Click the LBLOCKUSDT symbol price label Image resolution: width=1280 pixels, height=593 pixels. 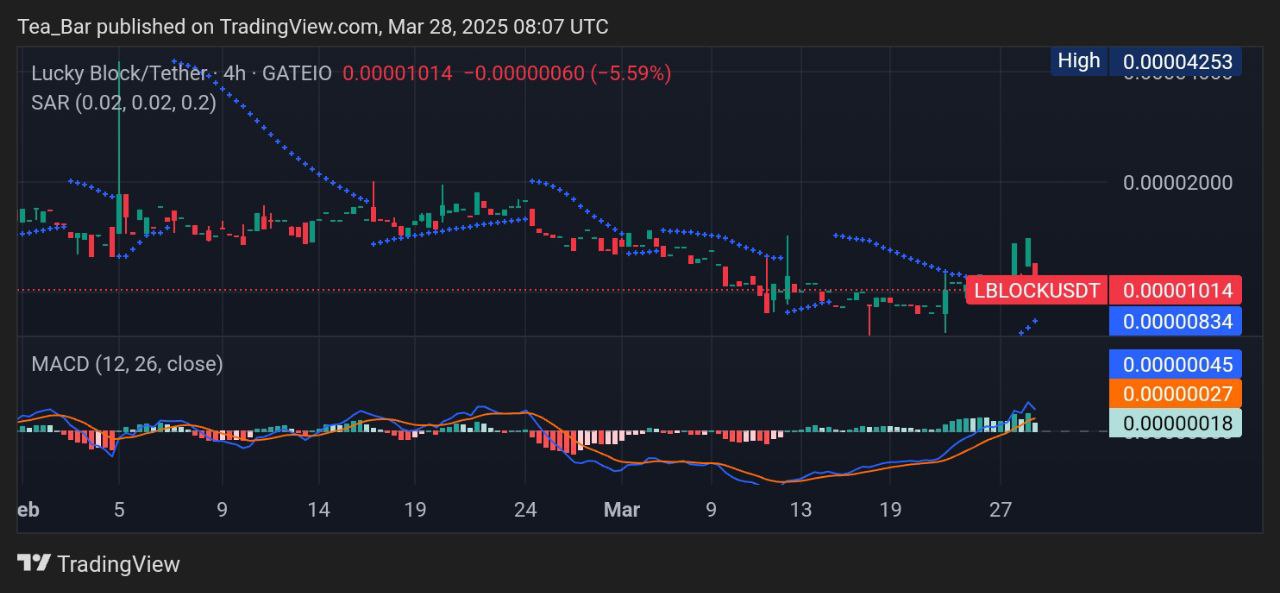(x=1037, y=291)
